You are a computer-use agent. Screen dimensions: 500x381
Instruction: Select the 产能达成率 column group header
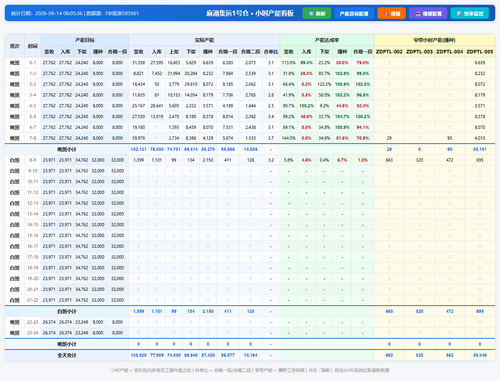click(x=327, y=40)
